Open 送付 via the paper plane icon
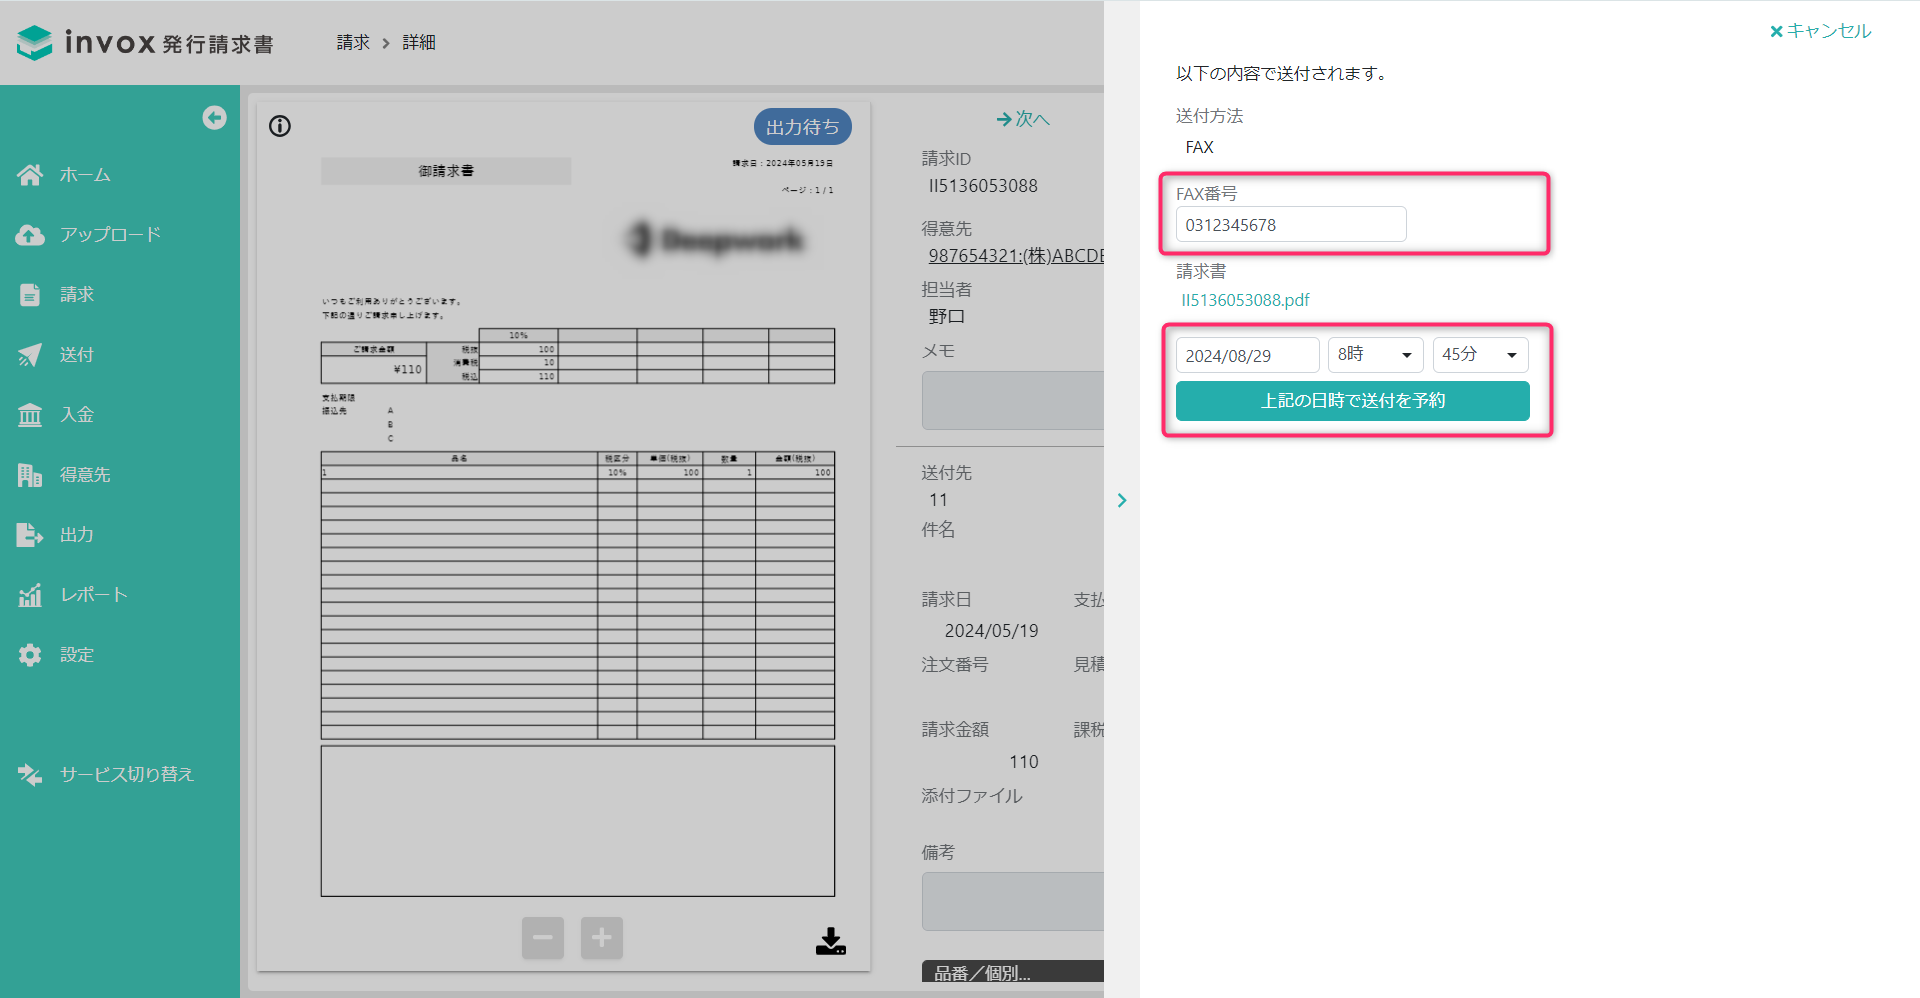Screen dimensions: 1920x998 [x=30, y=354]
